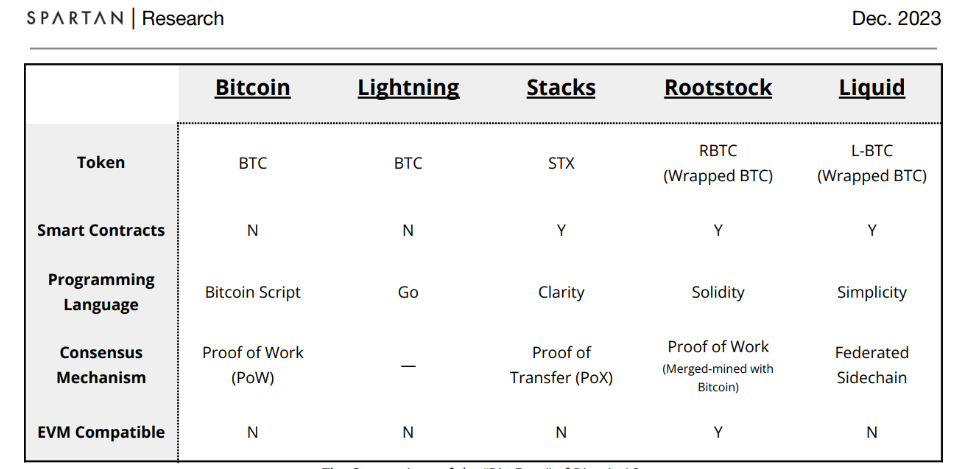This screenshot has height=469, width=959.
Task: Click the Bitcoin column header
Action: coord(253,88)
